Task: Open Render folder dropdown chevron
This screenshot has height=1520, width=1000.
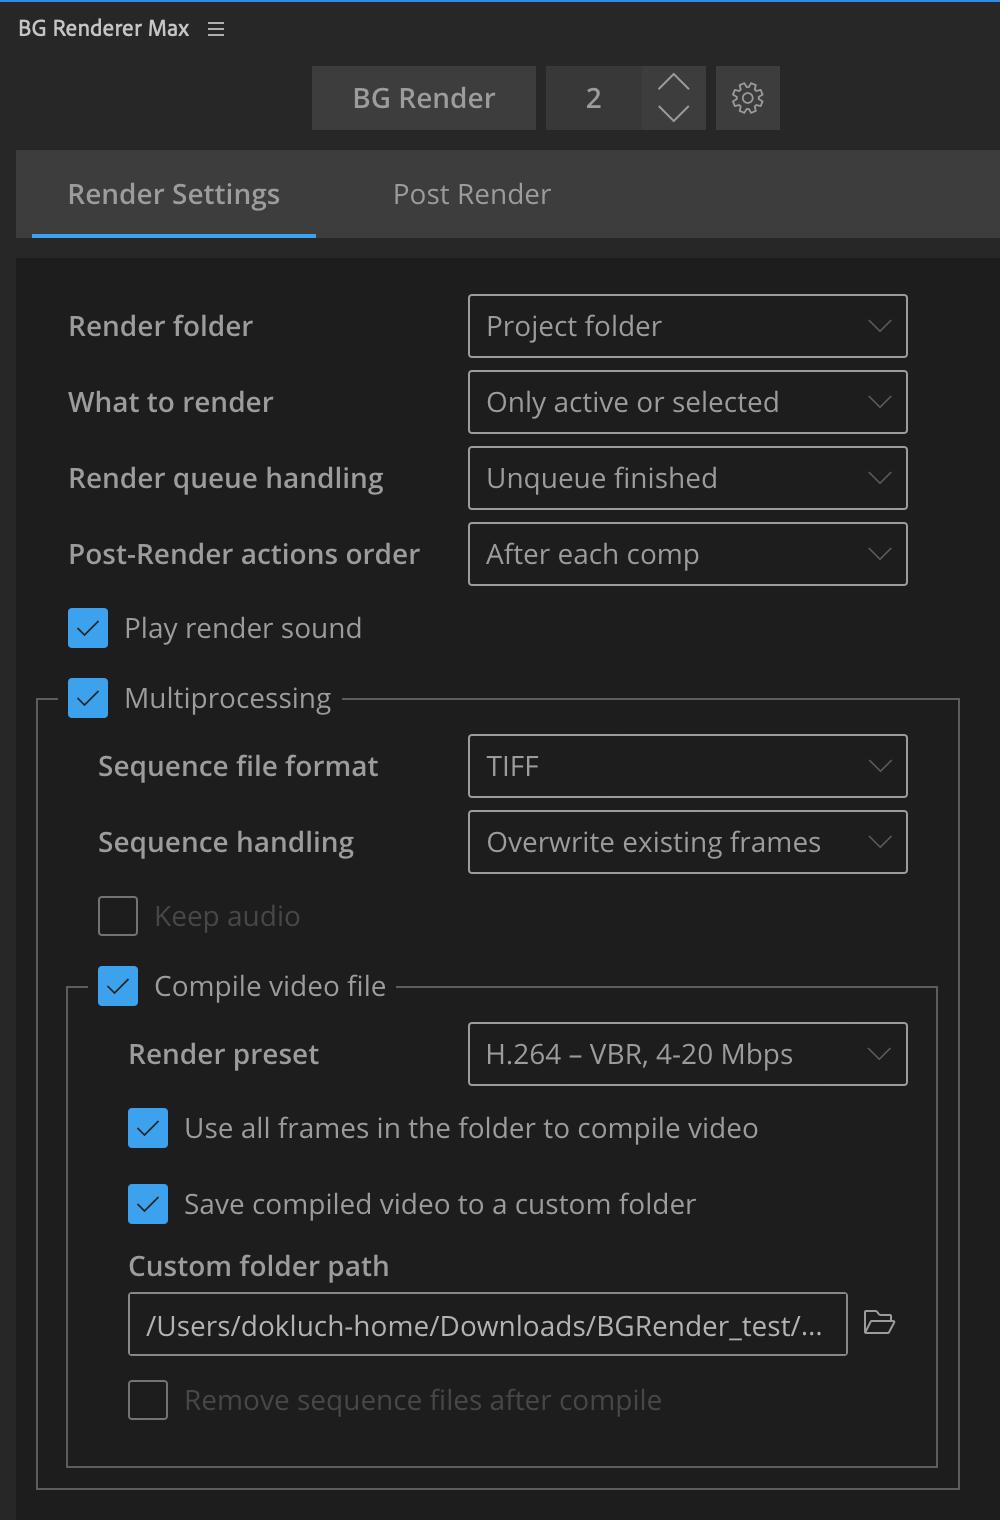Action: point(878,326)
